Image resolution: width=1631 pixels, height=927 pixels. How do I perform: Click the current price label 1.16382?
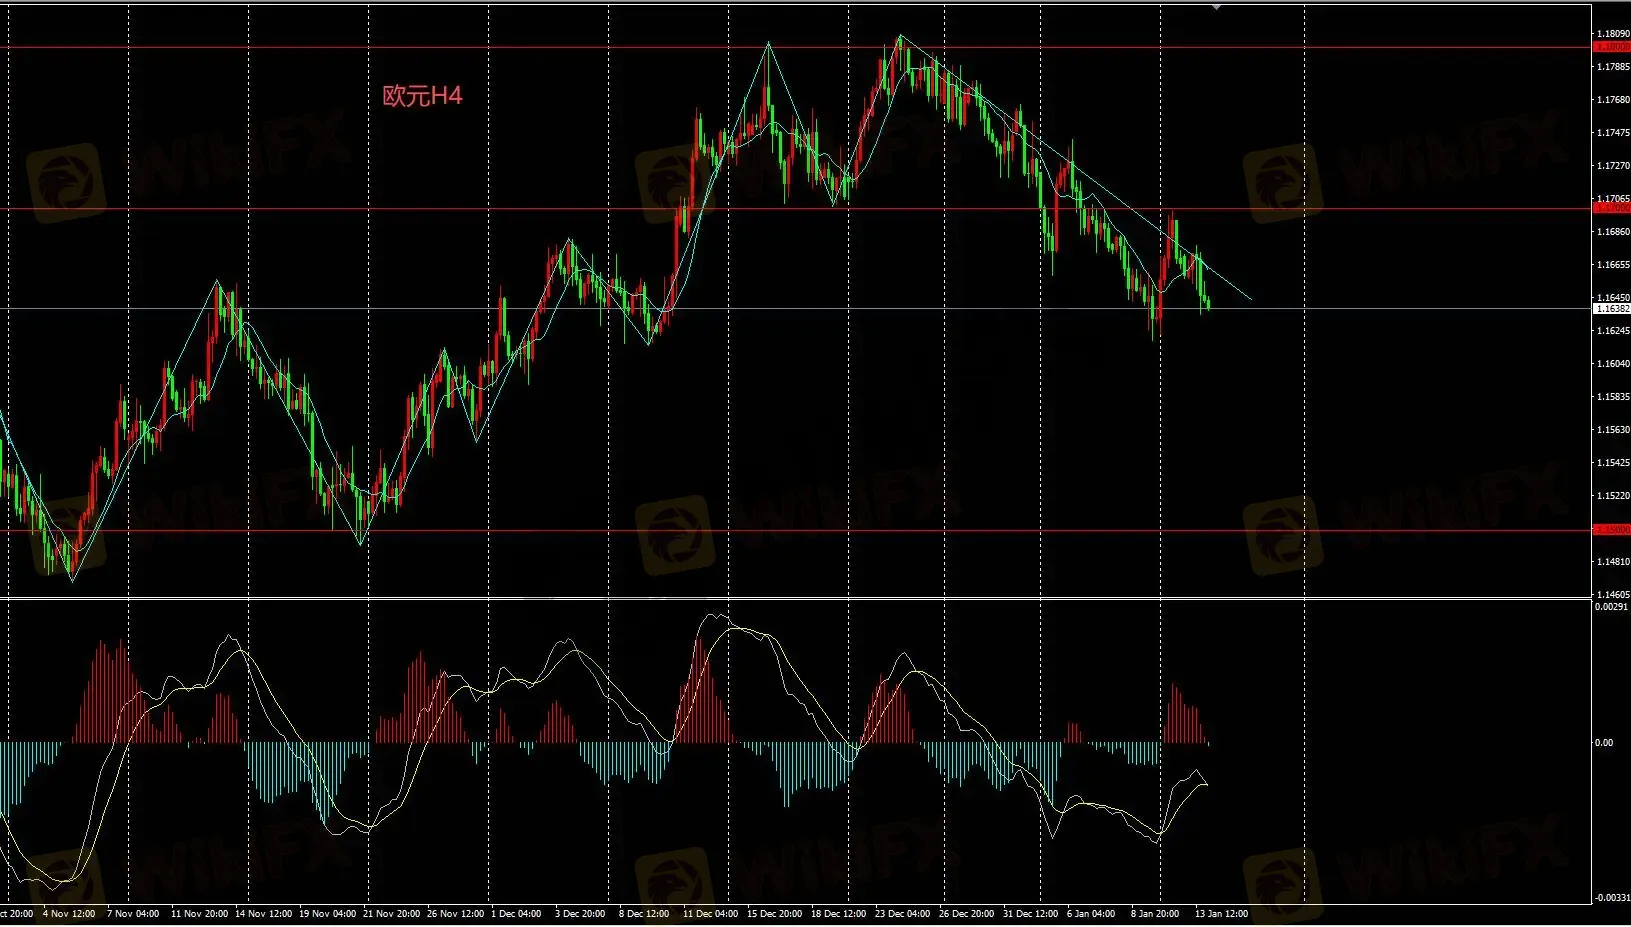(1612, 309)
